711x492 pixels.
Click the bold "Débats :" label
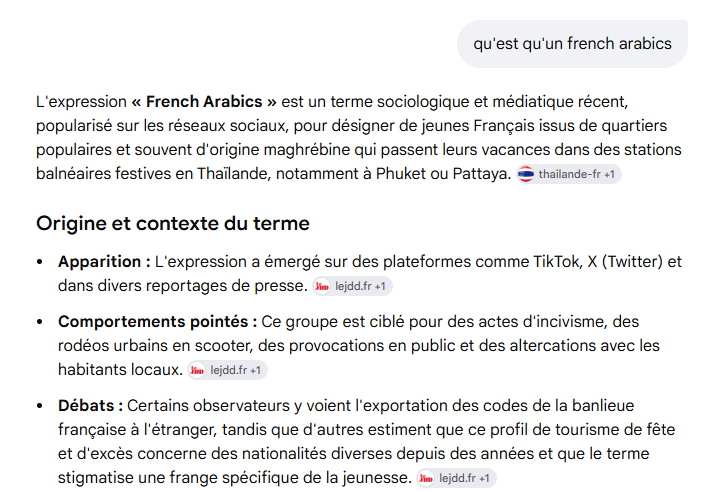click(90, 405)
